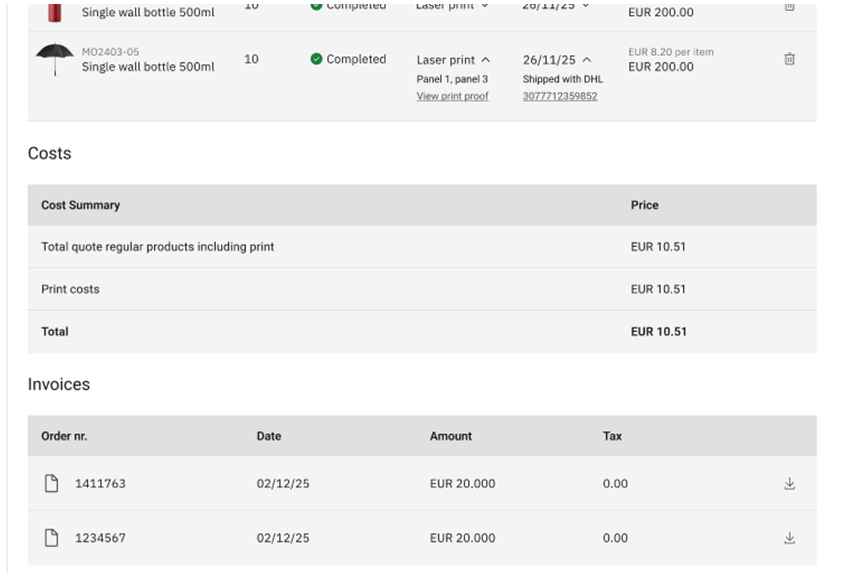Screen dimensions: 847x573
Task: Open the black umbrella product thumbnail
Action: [53, 60]
